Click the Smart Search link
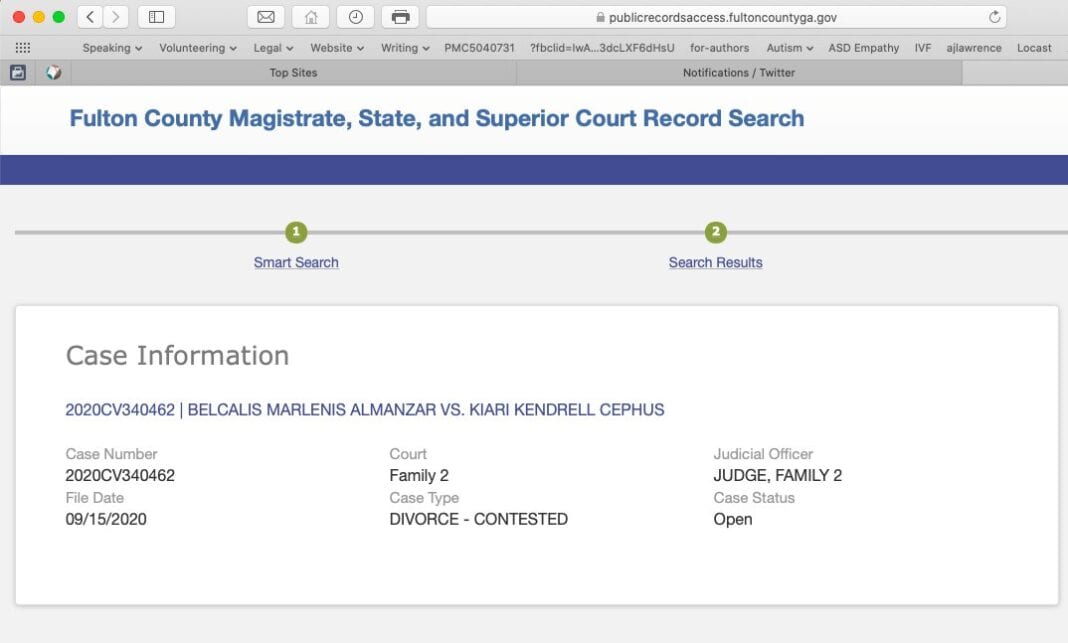 (x=296, y=262)
